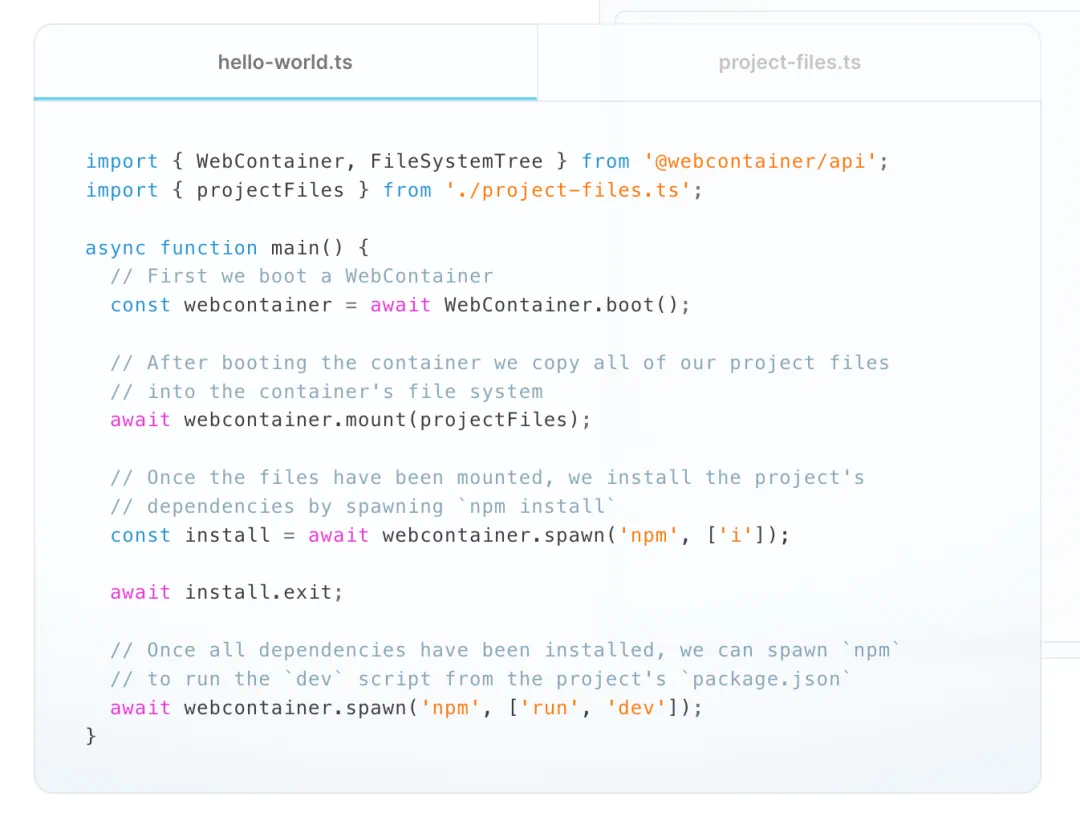The image size is (1080, 817).
Task: Click the 'dev' string in final spawn call
Action: pos(636,708)
